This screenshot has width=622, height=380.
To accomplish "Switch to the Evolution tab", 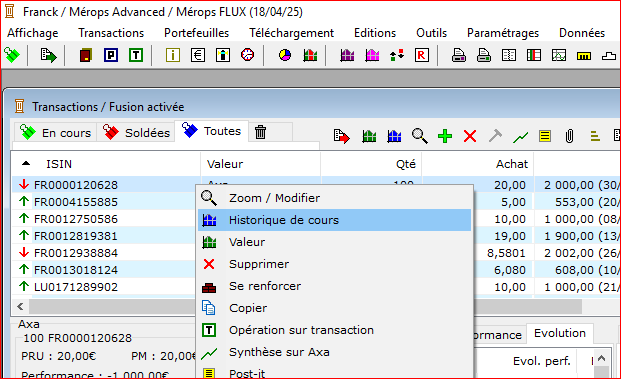I will [560, 333].
